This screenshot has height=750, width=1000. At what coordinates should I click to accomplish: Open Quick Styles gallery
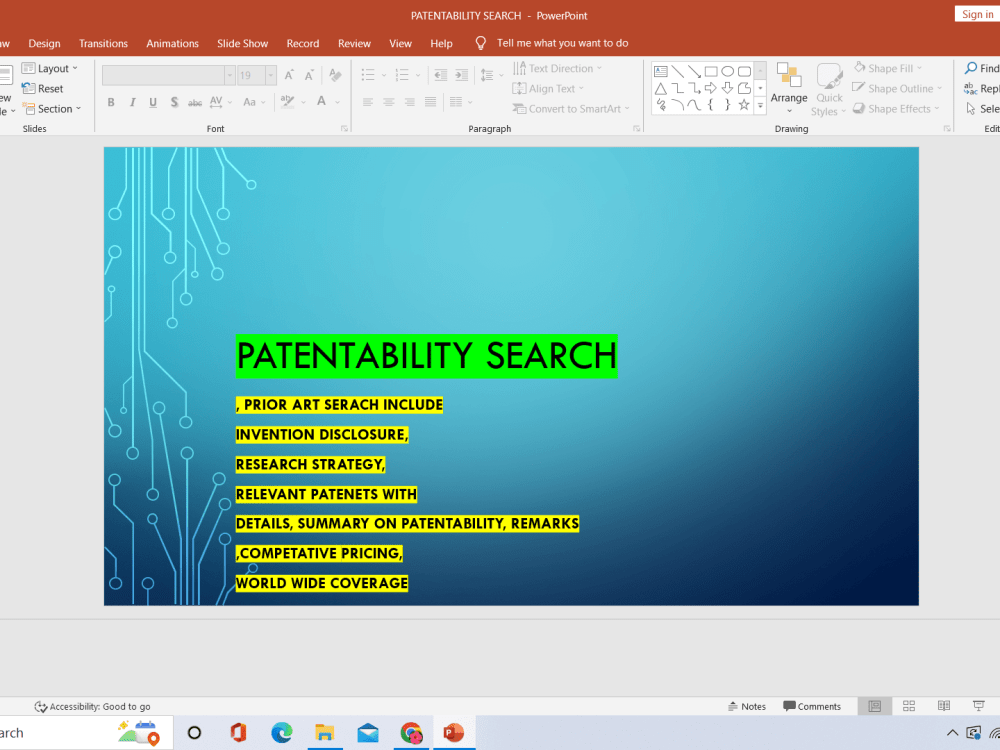tap(830, 90)
